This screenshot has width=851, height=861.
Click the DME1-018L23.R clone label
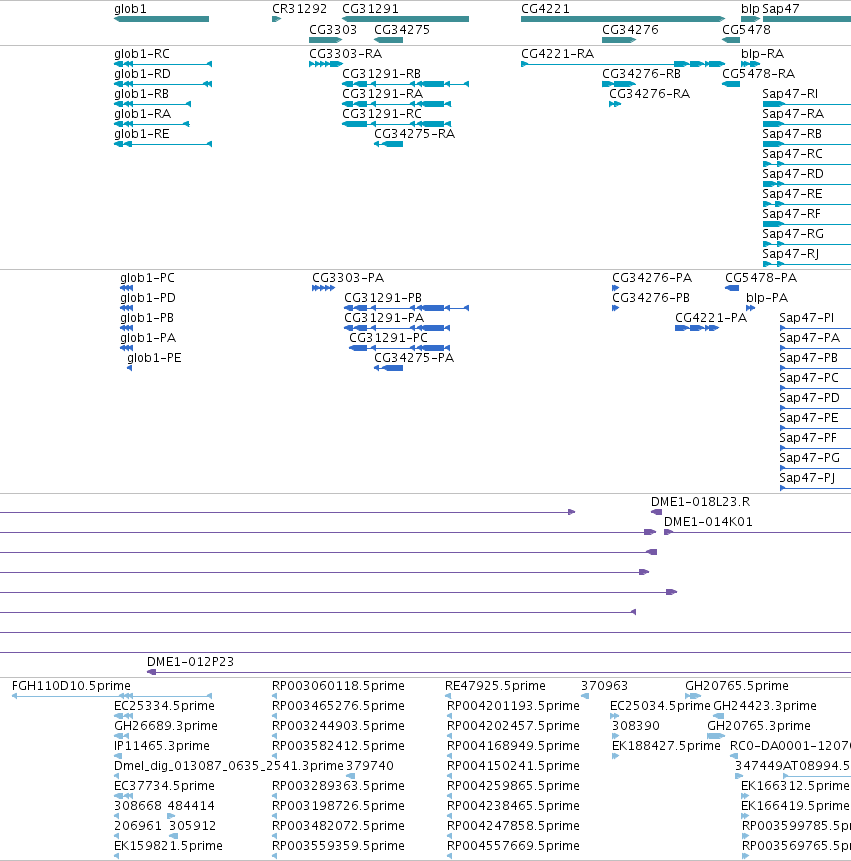pyautogui.click(x=701, y=502)
